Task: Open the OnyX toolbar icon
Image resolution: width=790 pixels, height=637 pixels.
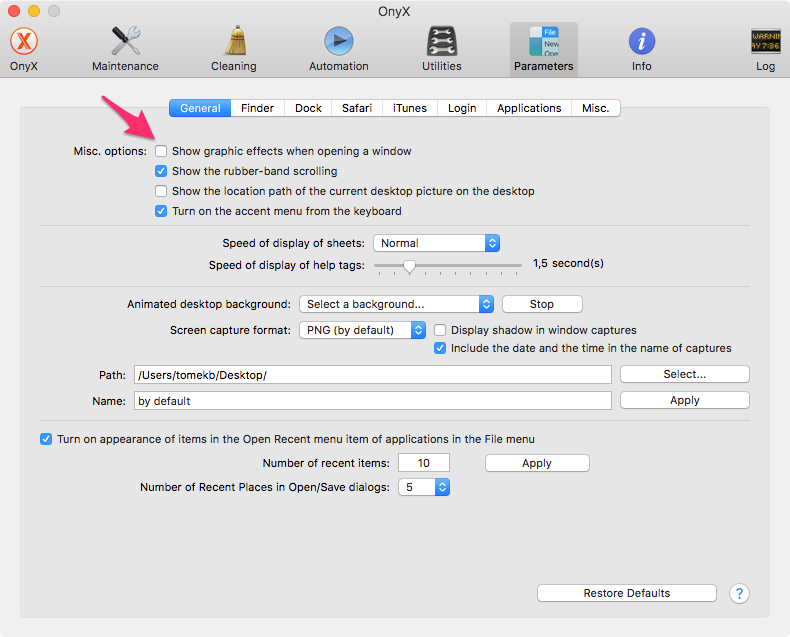Action: click(24, 41)
